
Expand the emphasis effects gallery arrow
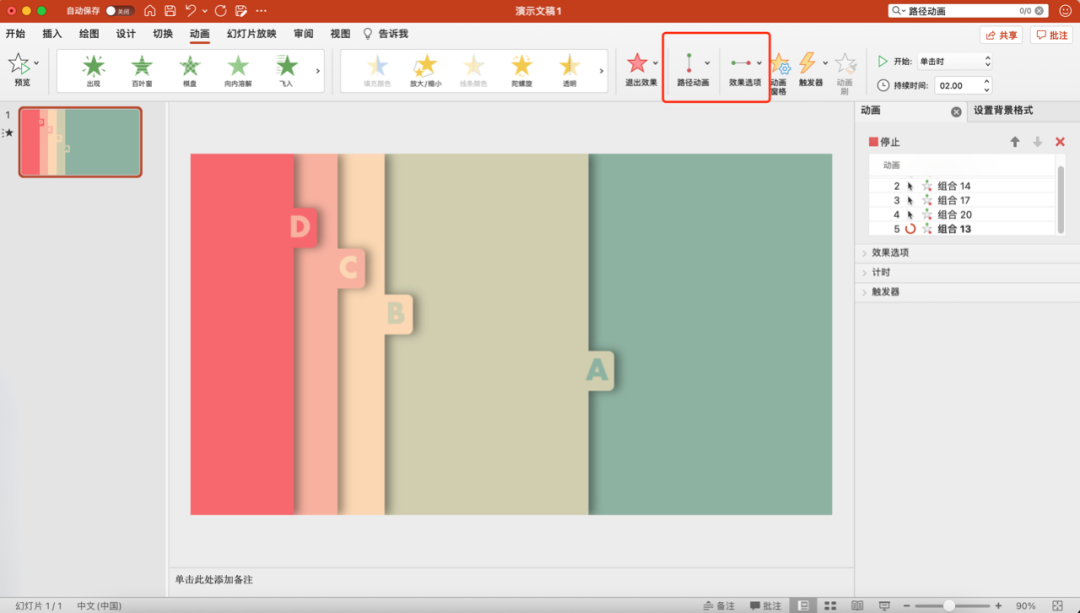click(601, 70)
